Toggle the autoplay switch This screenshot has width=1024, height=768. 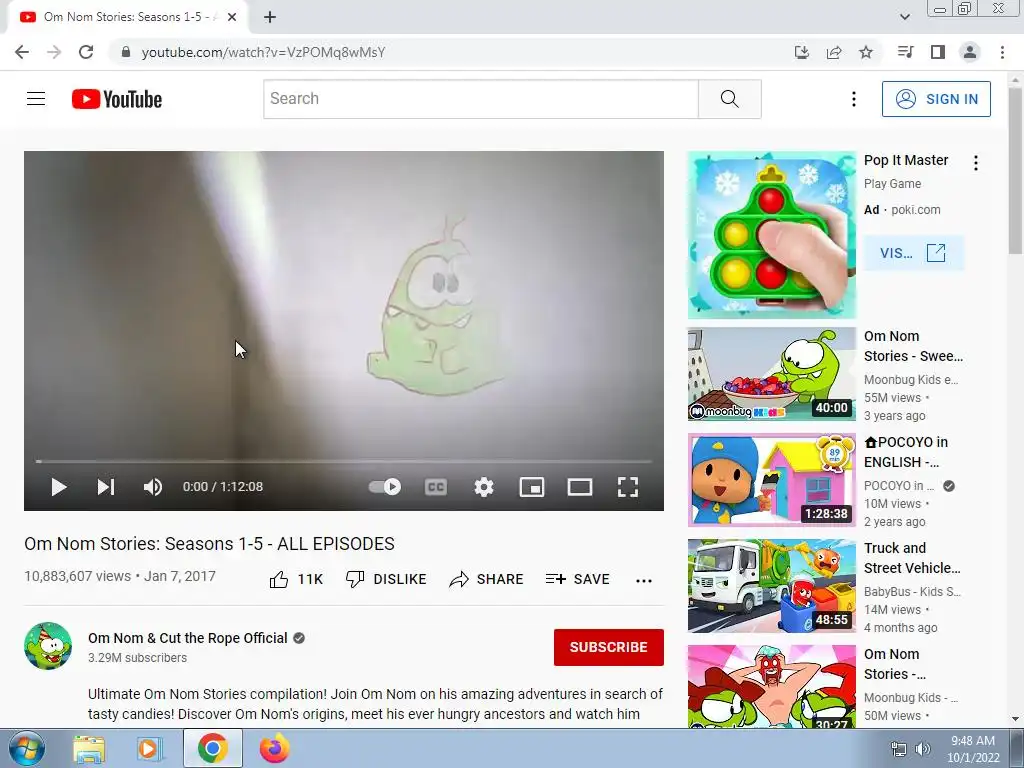(x=385, y=487)
